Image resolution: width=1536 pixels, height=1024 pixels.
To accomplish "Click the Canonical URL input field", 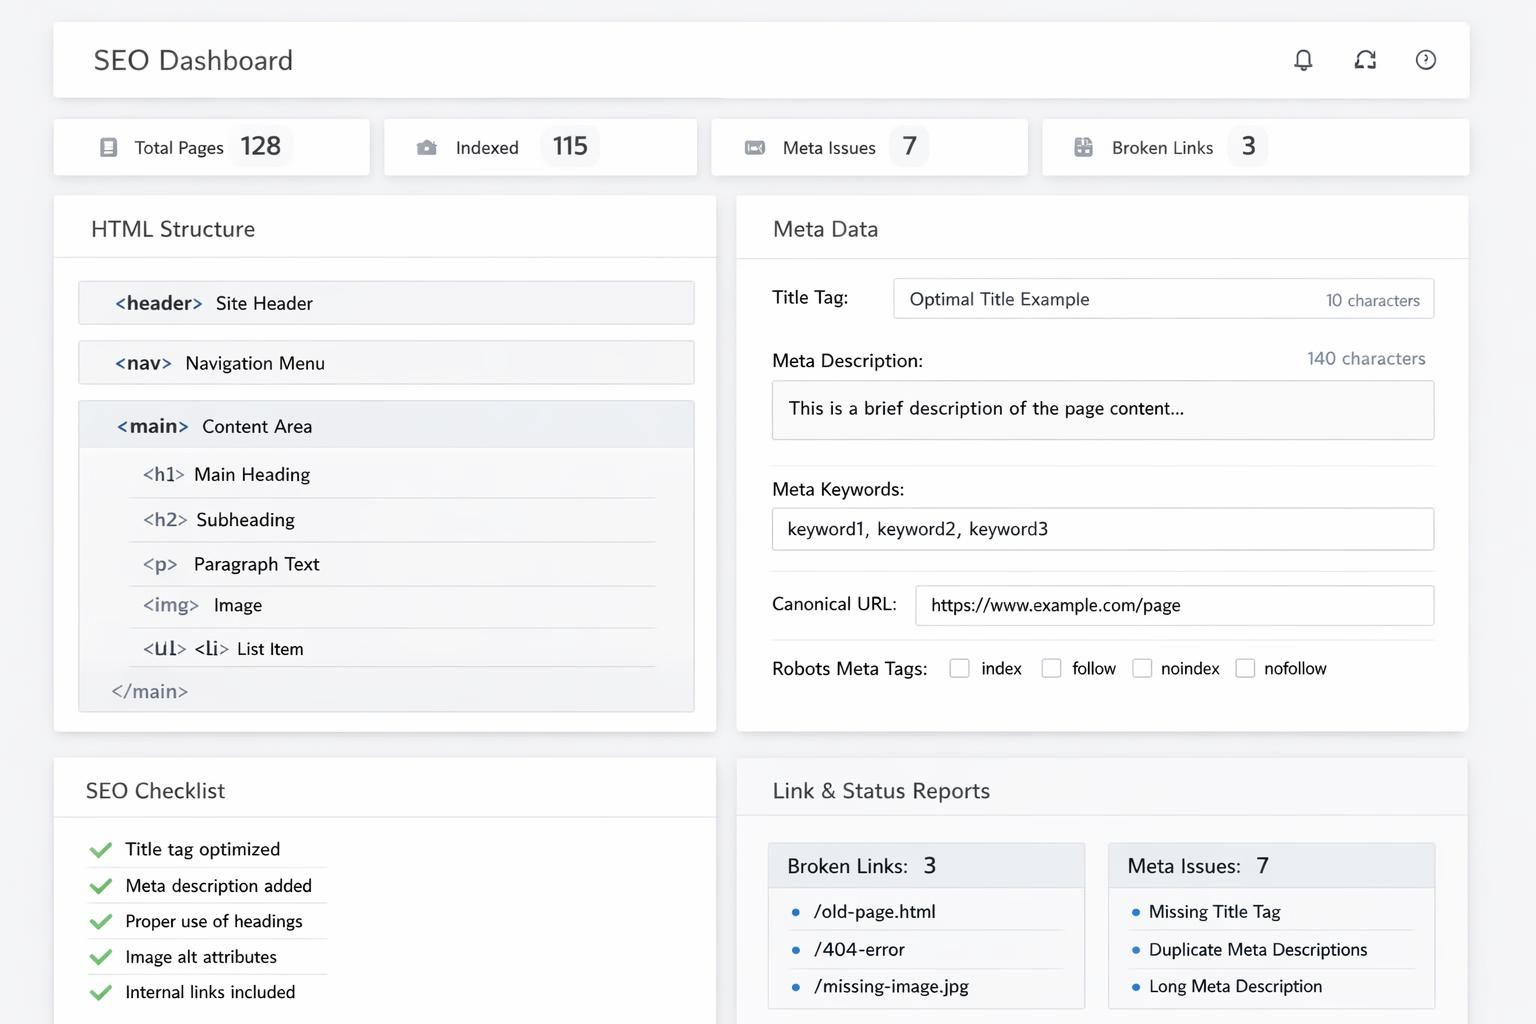I will click(1174, 606).
